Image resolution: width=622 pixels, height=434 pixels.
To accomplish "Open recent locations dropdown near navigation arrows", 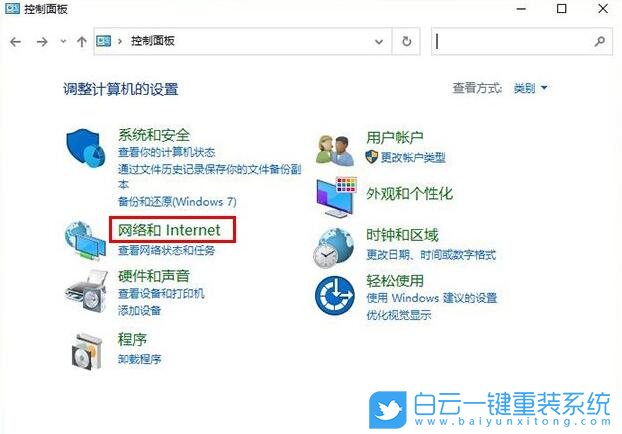I will [x=63, y=42].
